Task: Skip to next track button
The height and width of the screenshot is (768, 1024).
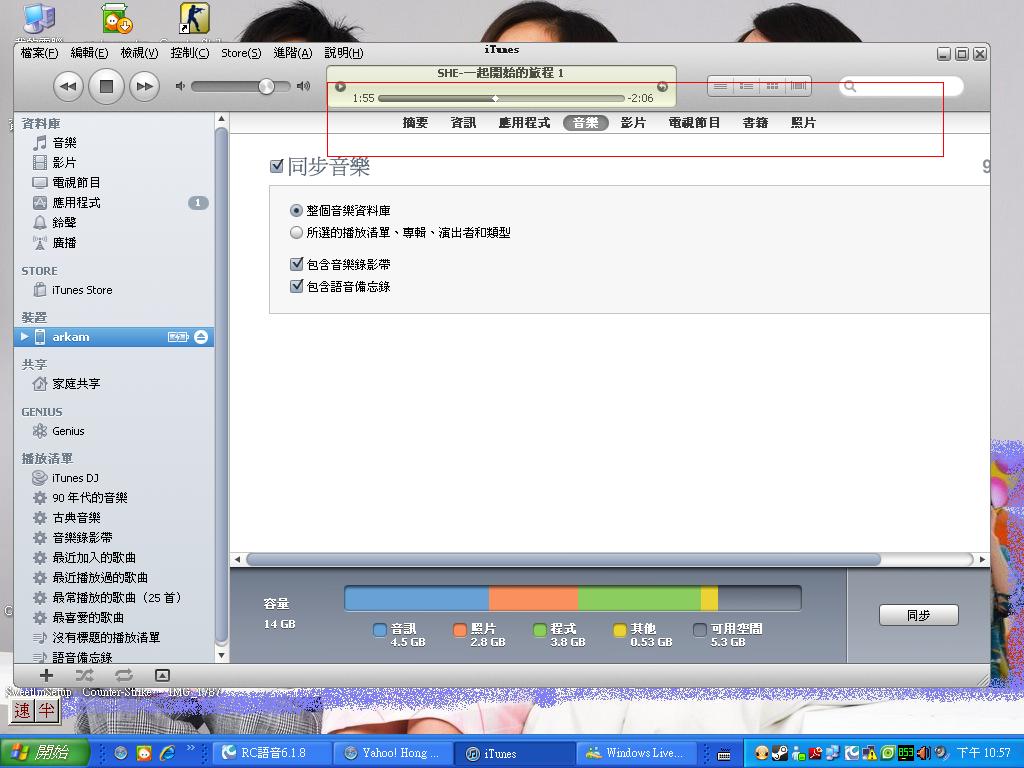Action: (x=144, y=86)
